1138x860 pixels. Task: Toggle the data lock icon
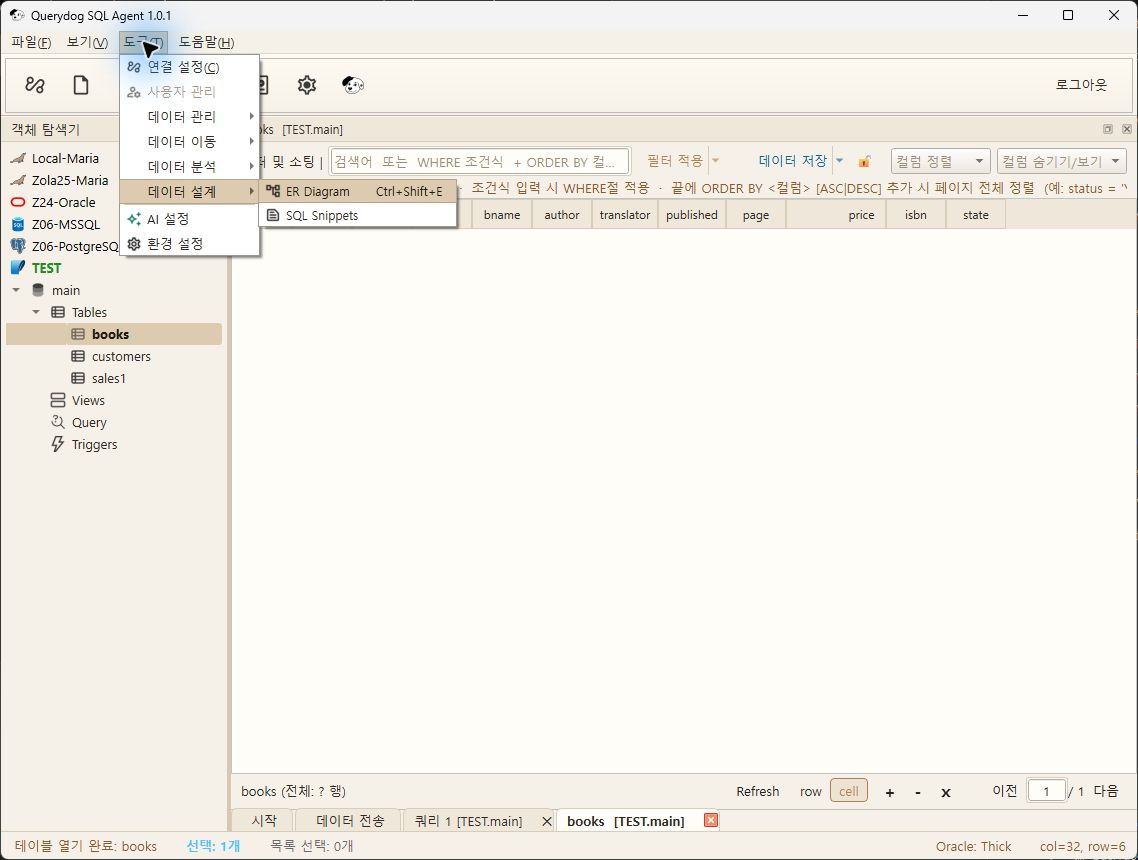[x=864, y=161]
